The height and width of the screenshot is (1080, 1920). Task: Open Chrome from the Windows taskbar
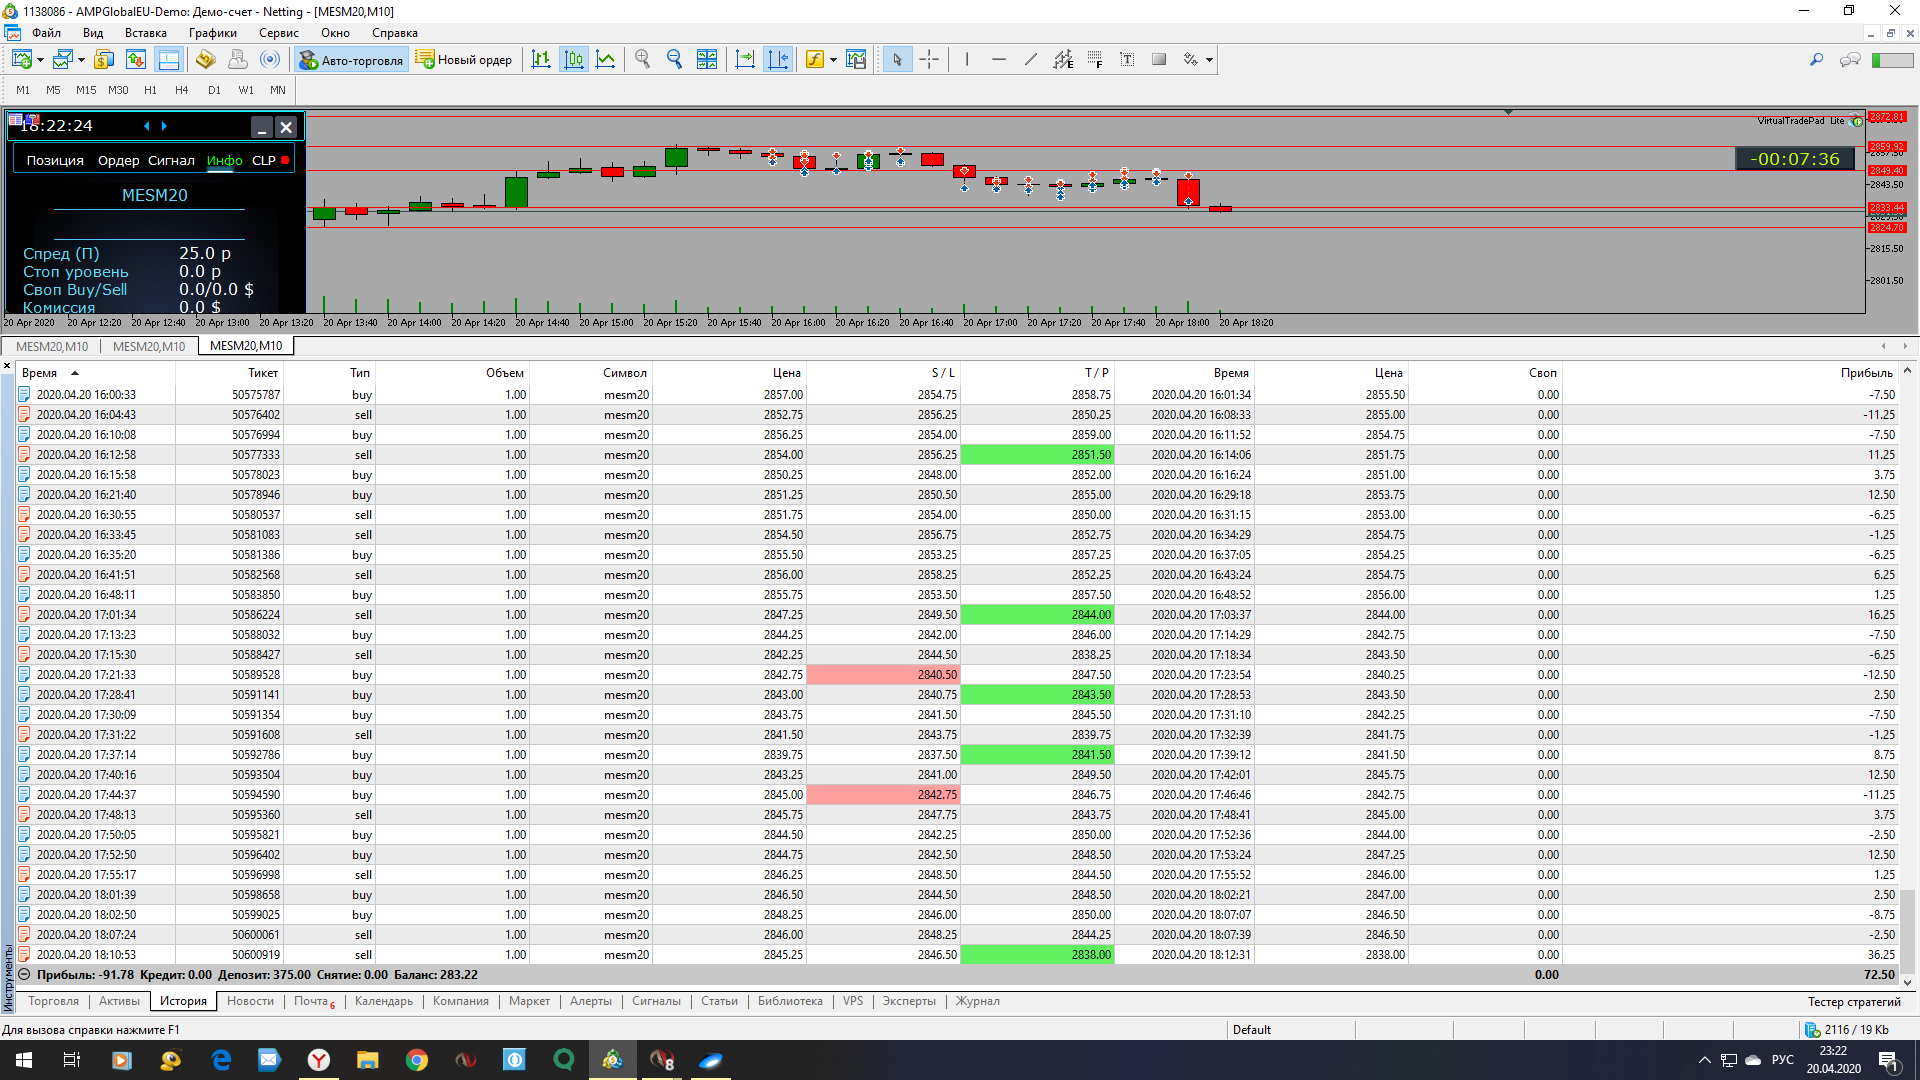[416, 1060]
